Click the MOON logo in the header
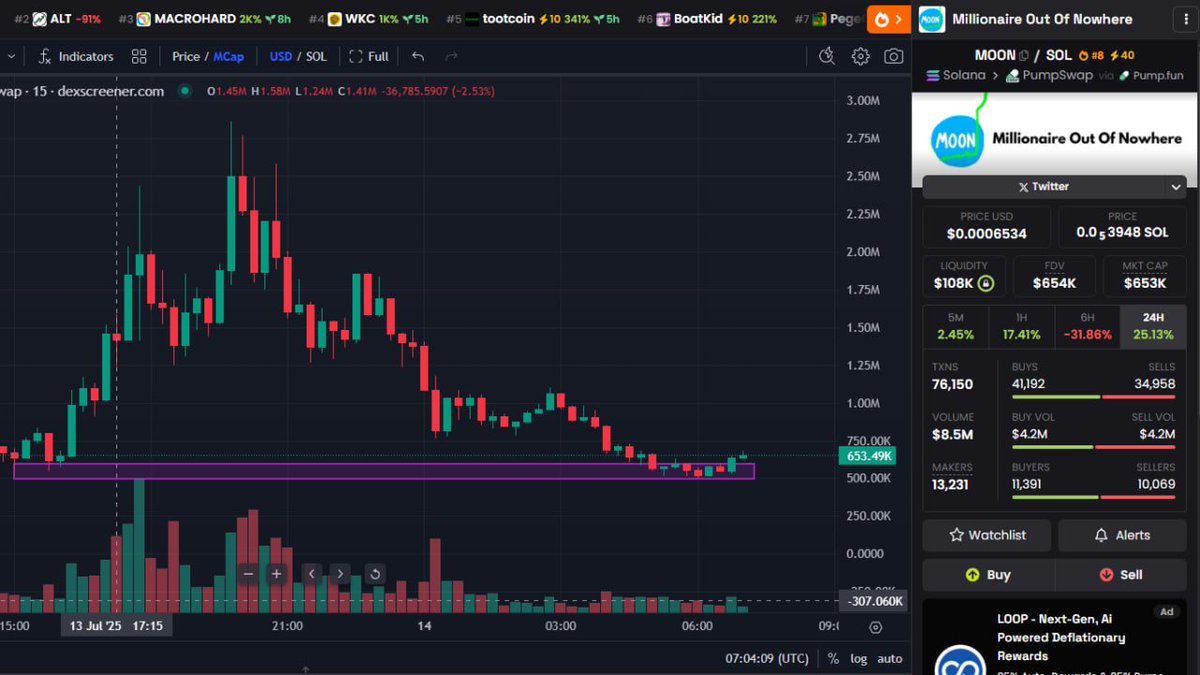The width and height of the screenshot is (1200, 675). click(x=931, y=19)
